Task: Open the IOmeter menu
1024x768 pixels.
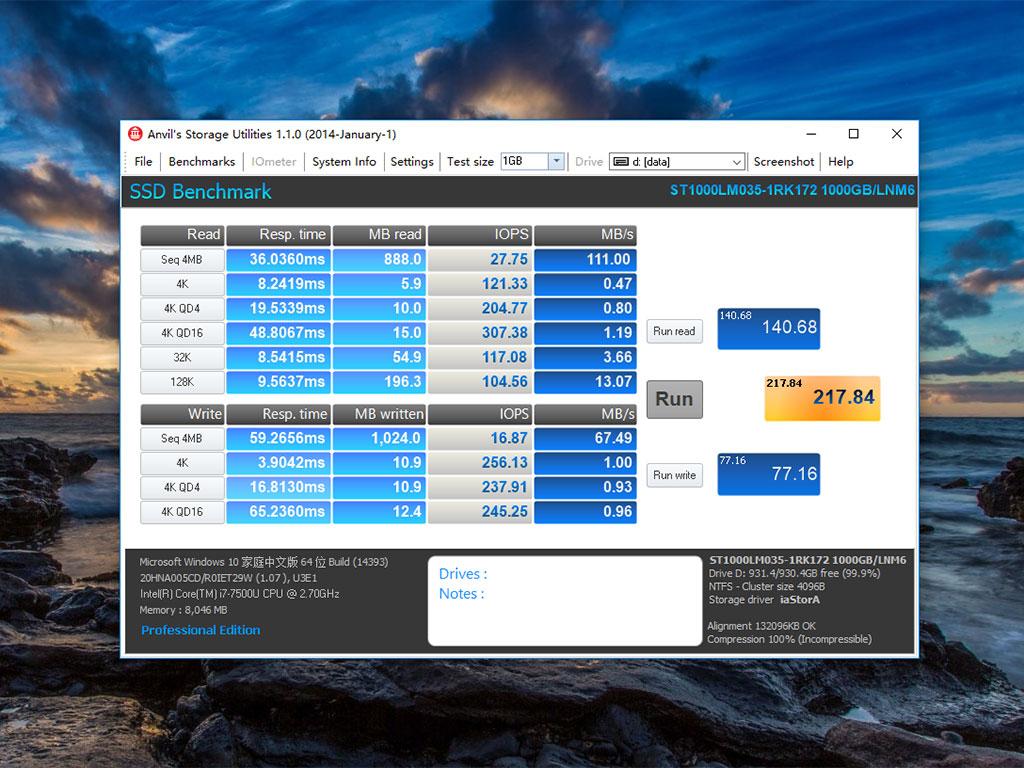Action: click(x=274, y=161)
